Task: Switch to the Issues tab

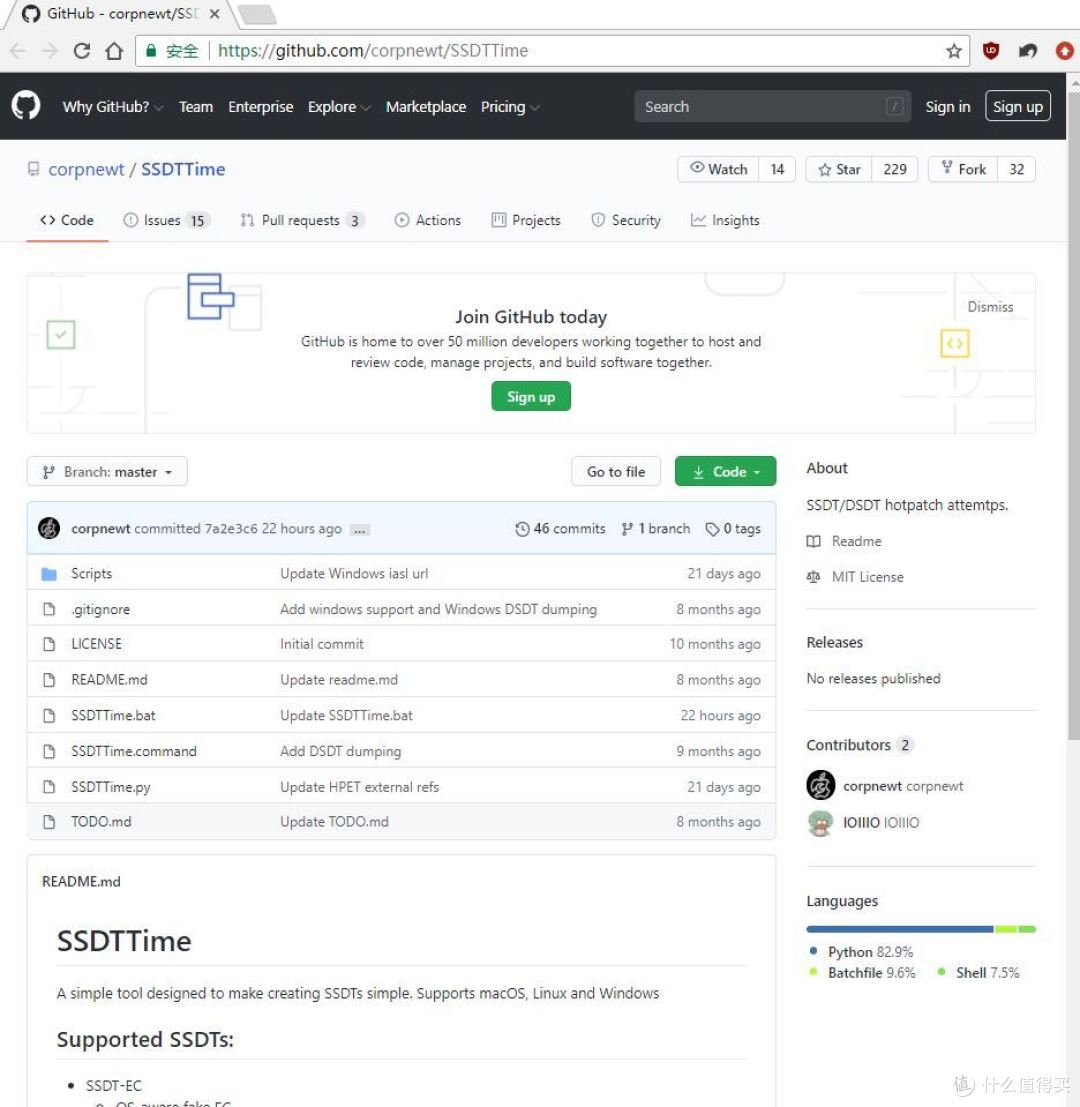Action: pyautogui.click(x=166, y=220)
